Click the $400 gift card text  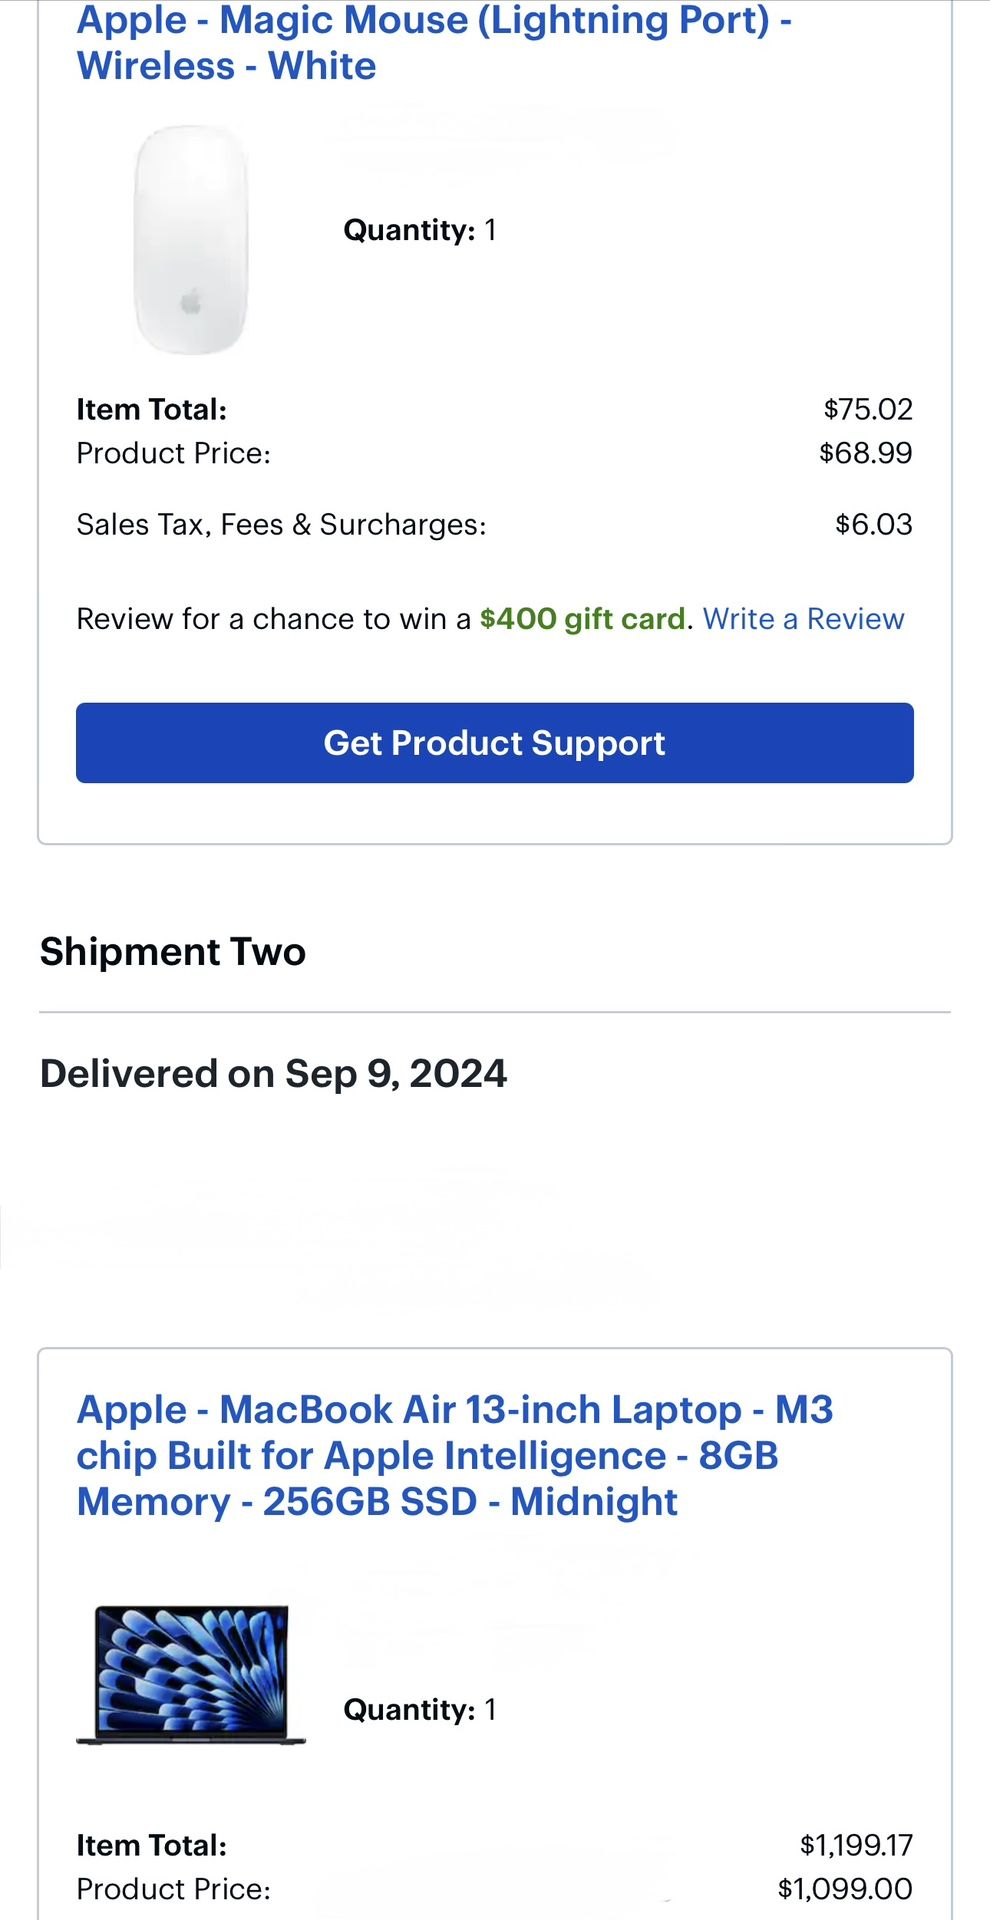point(582,619)
